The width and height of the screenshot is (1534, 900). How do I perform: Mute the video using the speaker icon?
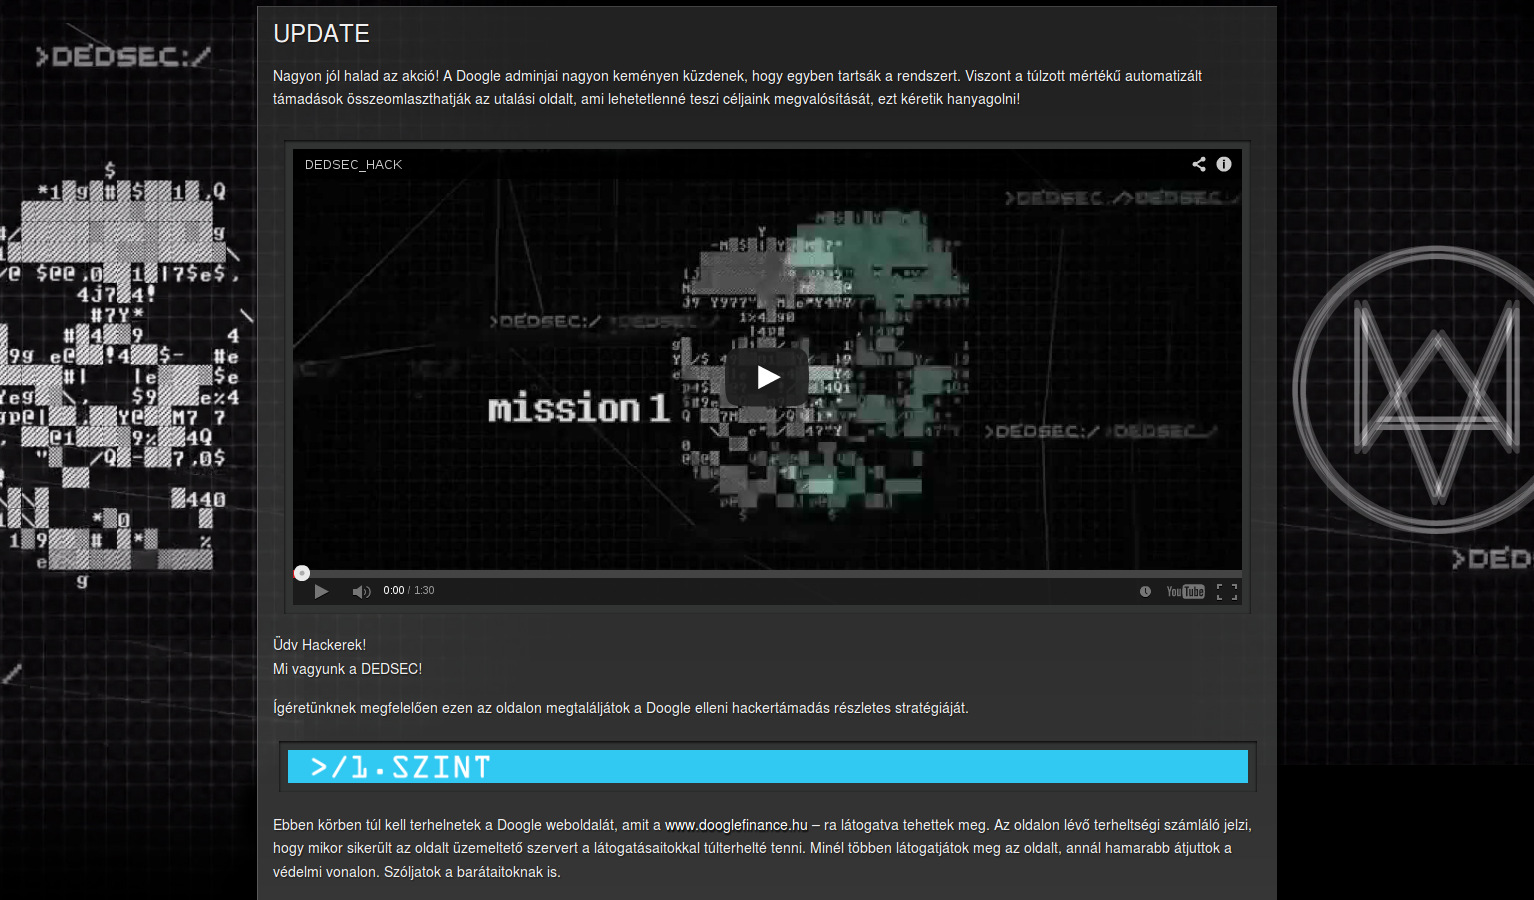click(361, 591)
